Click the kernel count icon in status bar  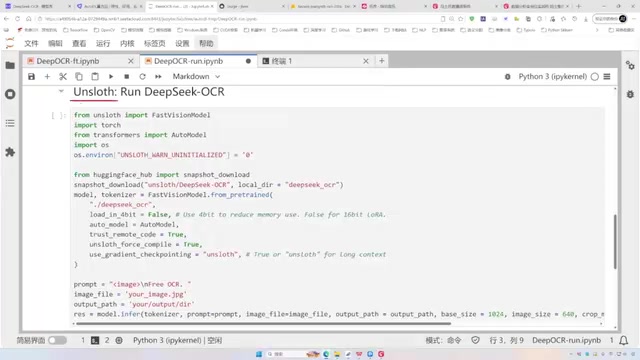pos(119,340)
